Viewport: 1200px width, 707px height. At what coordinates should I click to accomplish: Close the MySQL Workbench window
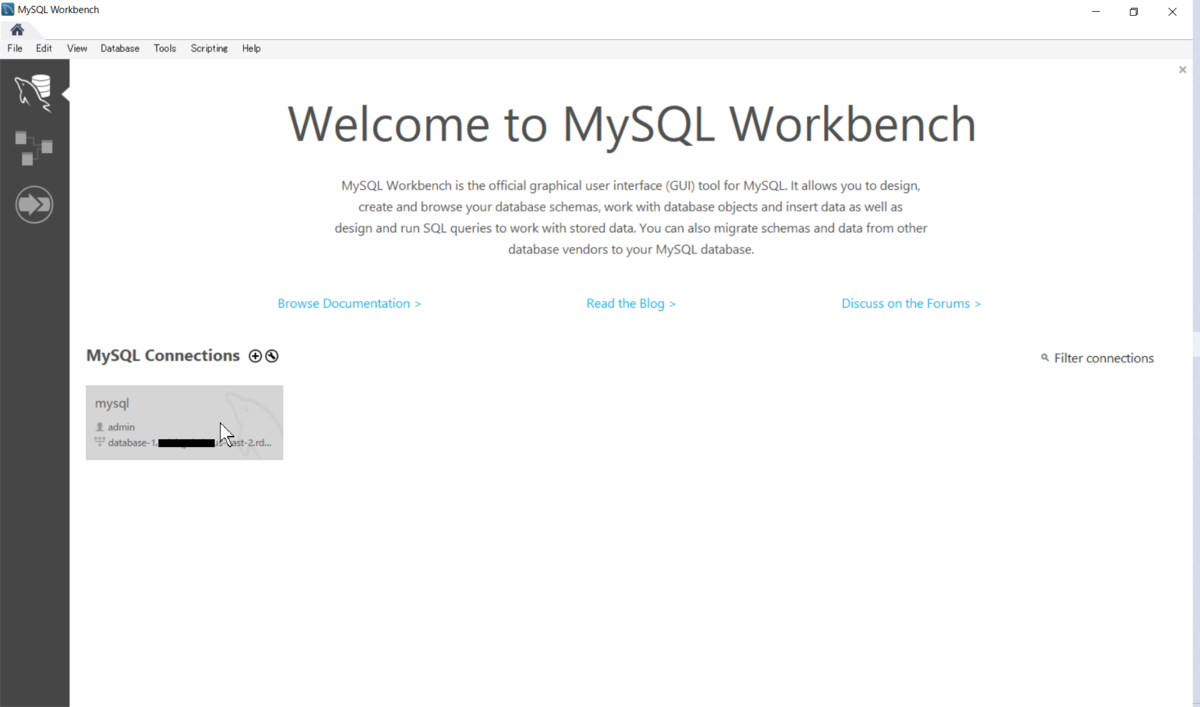[1173, 11]
